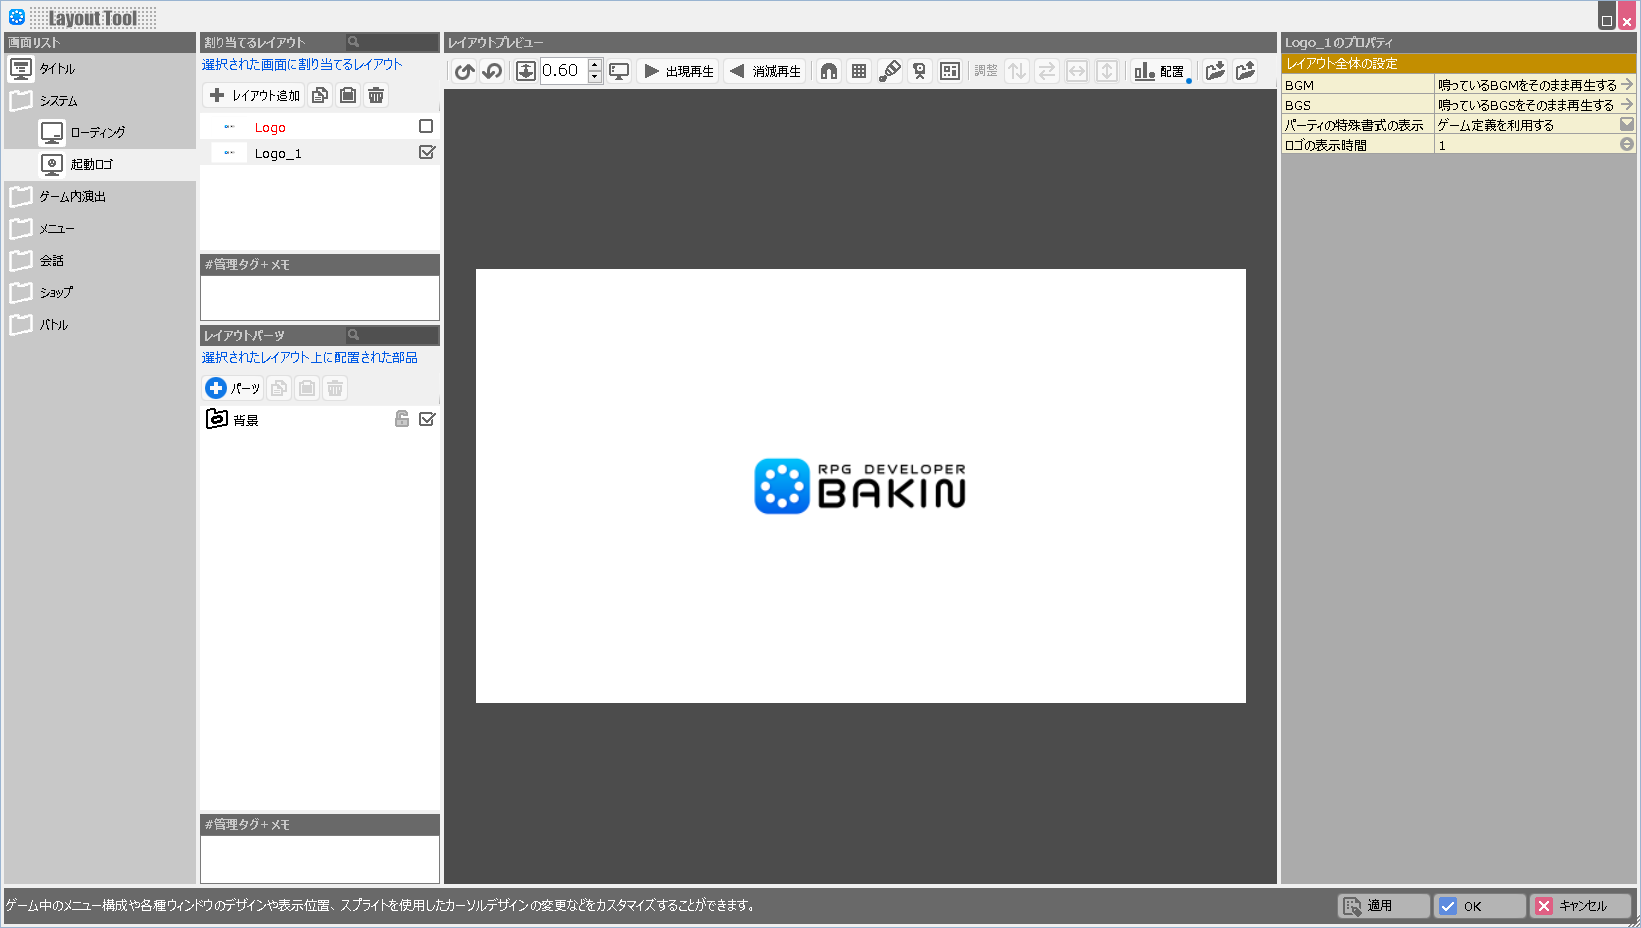The image size is (1641, 928).
Task: Click the import layout folder icon
Action: click(x=1215, y=71)
